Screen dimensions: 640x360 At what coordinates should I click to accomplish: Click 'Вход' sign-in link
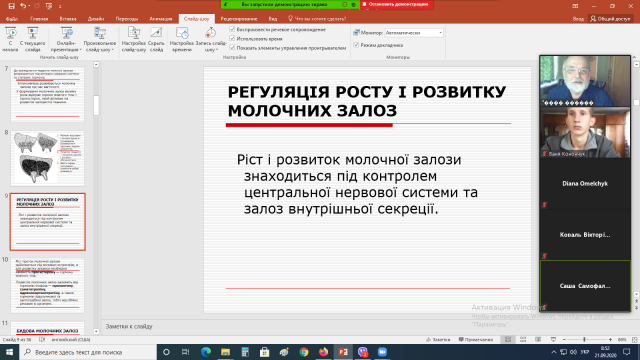tap(578, 19)
